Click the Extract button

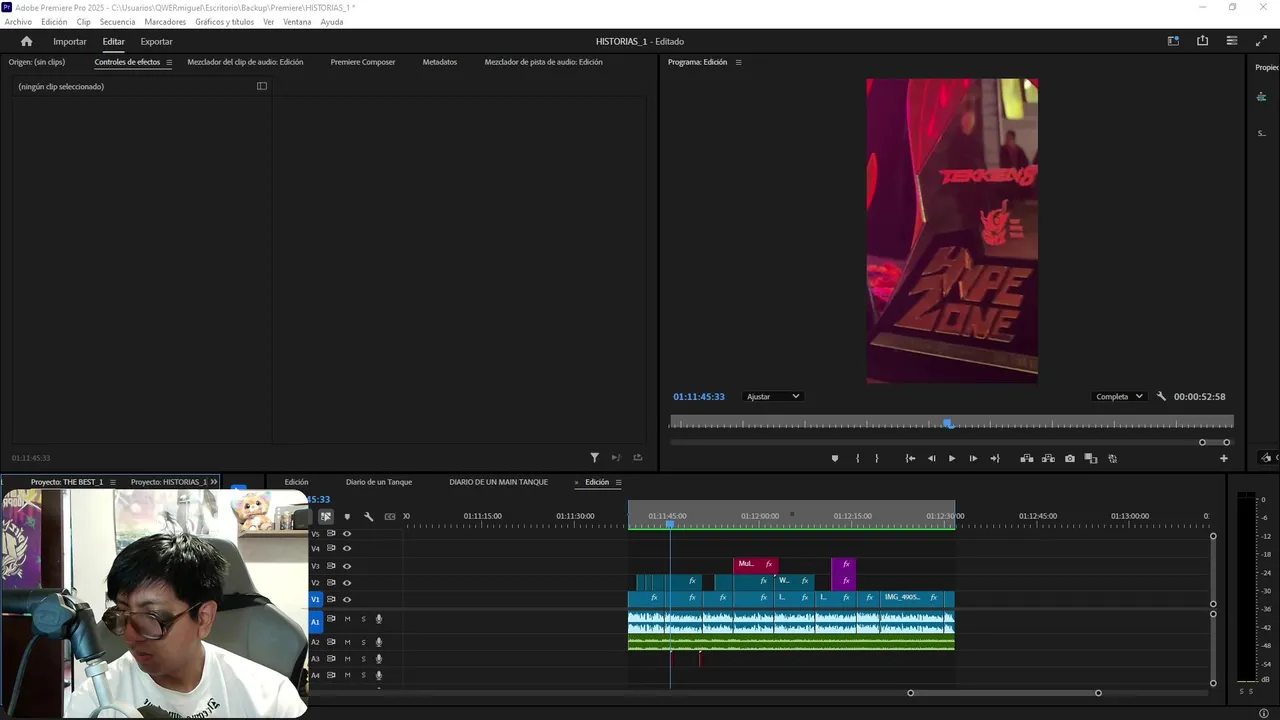[1048, 458]
